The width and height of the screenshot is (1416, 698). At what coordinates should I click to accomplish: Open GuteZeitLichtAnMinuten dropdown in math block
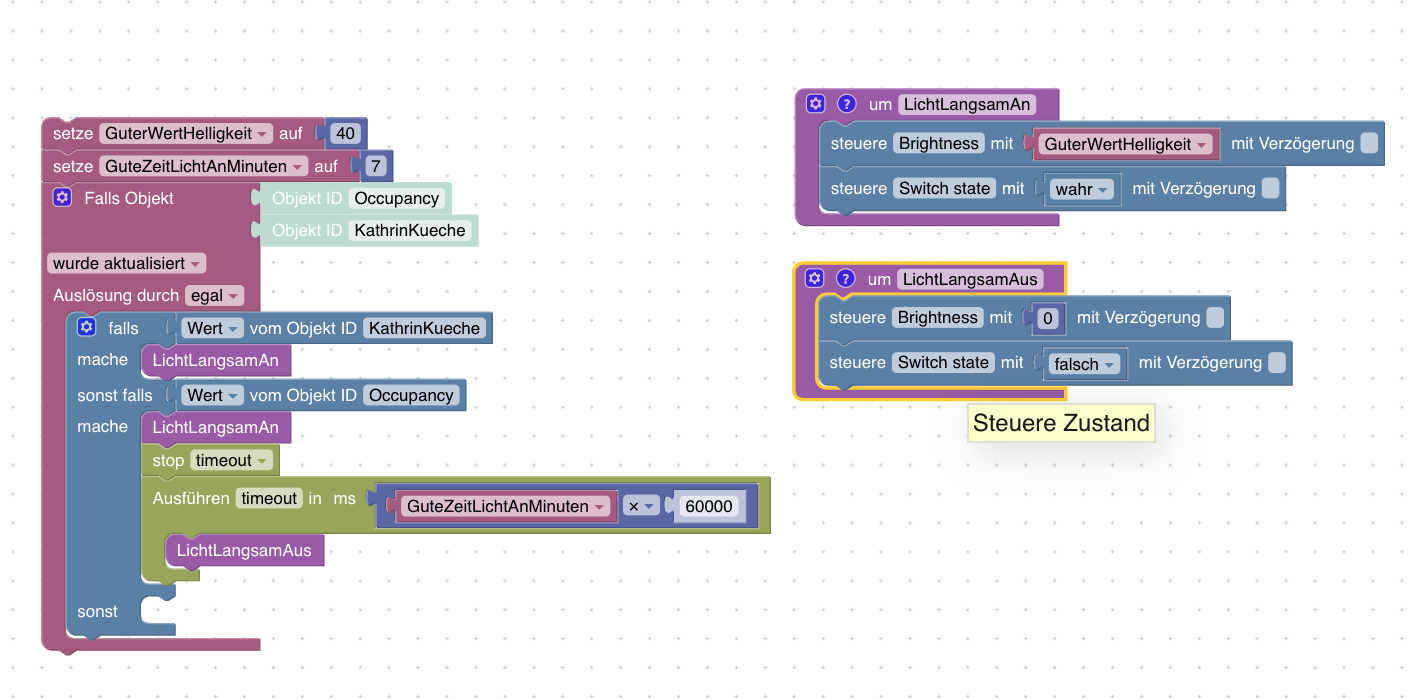pos(505,506)
